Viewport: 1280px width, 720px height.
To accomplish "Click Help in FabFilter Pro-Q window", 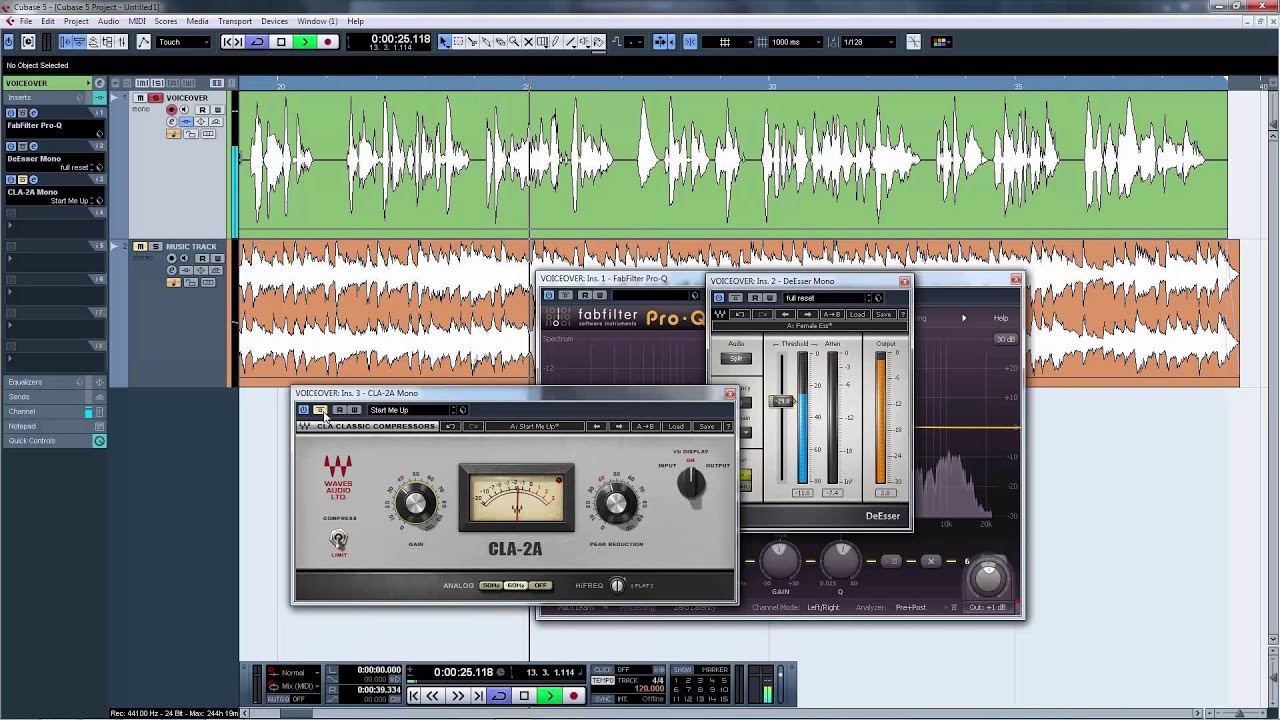I will click(1000, 318).
